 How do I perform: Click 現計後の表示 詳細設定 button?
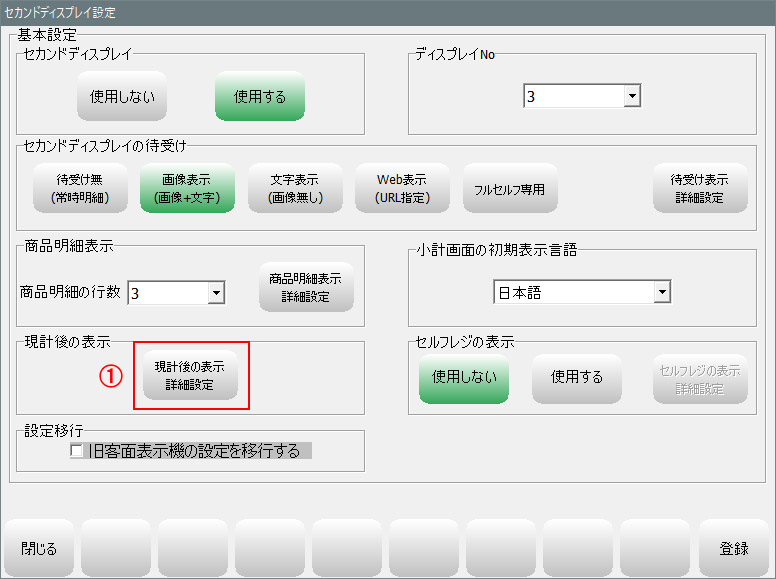[190, 376]
